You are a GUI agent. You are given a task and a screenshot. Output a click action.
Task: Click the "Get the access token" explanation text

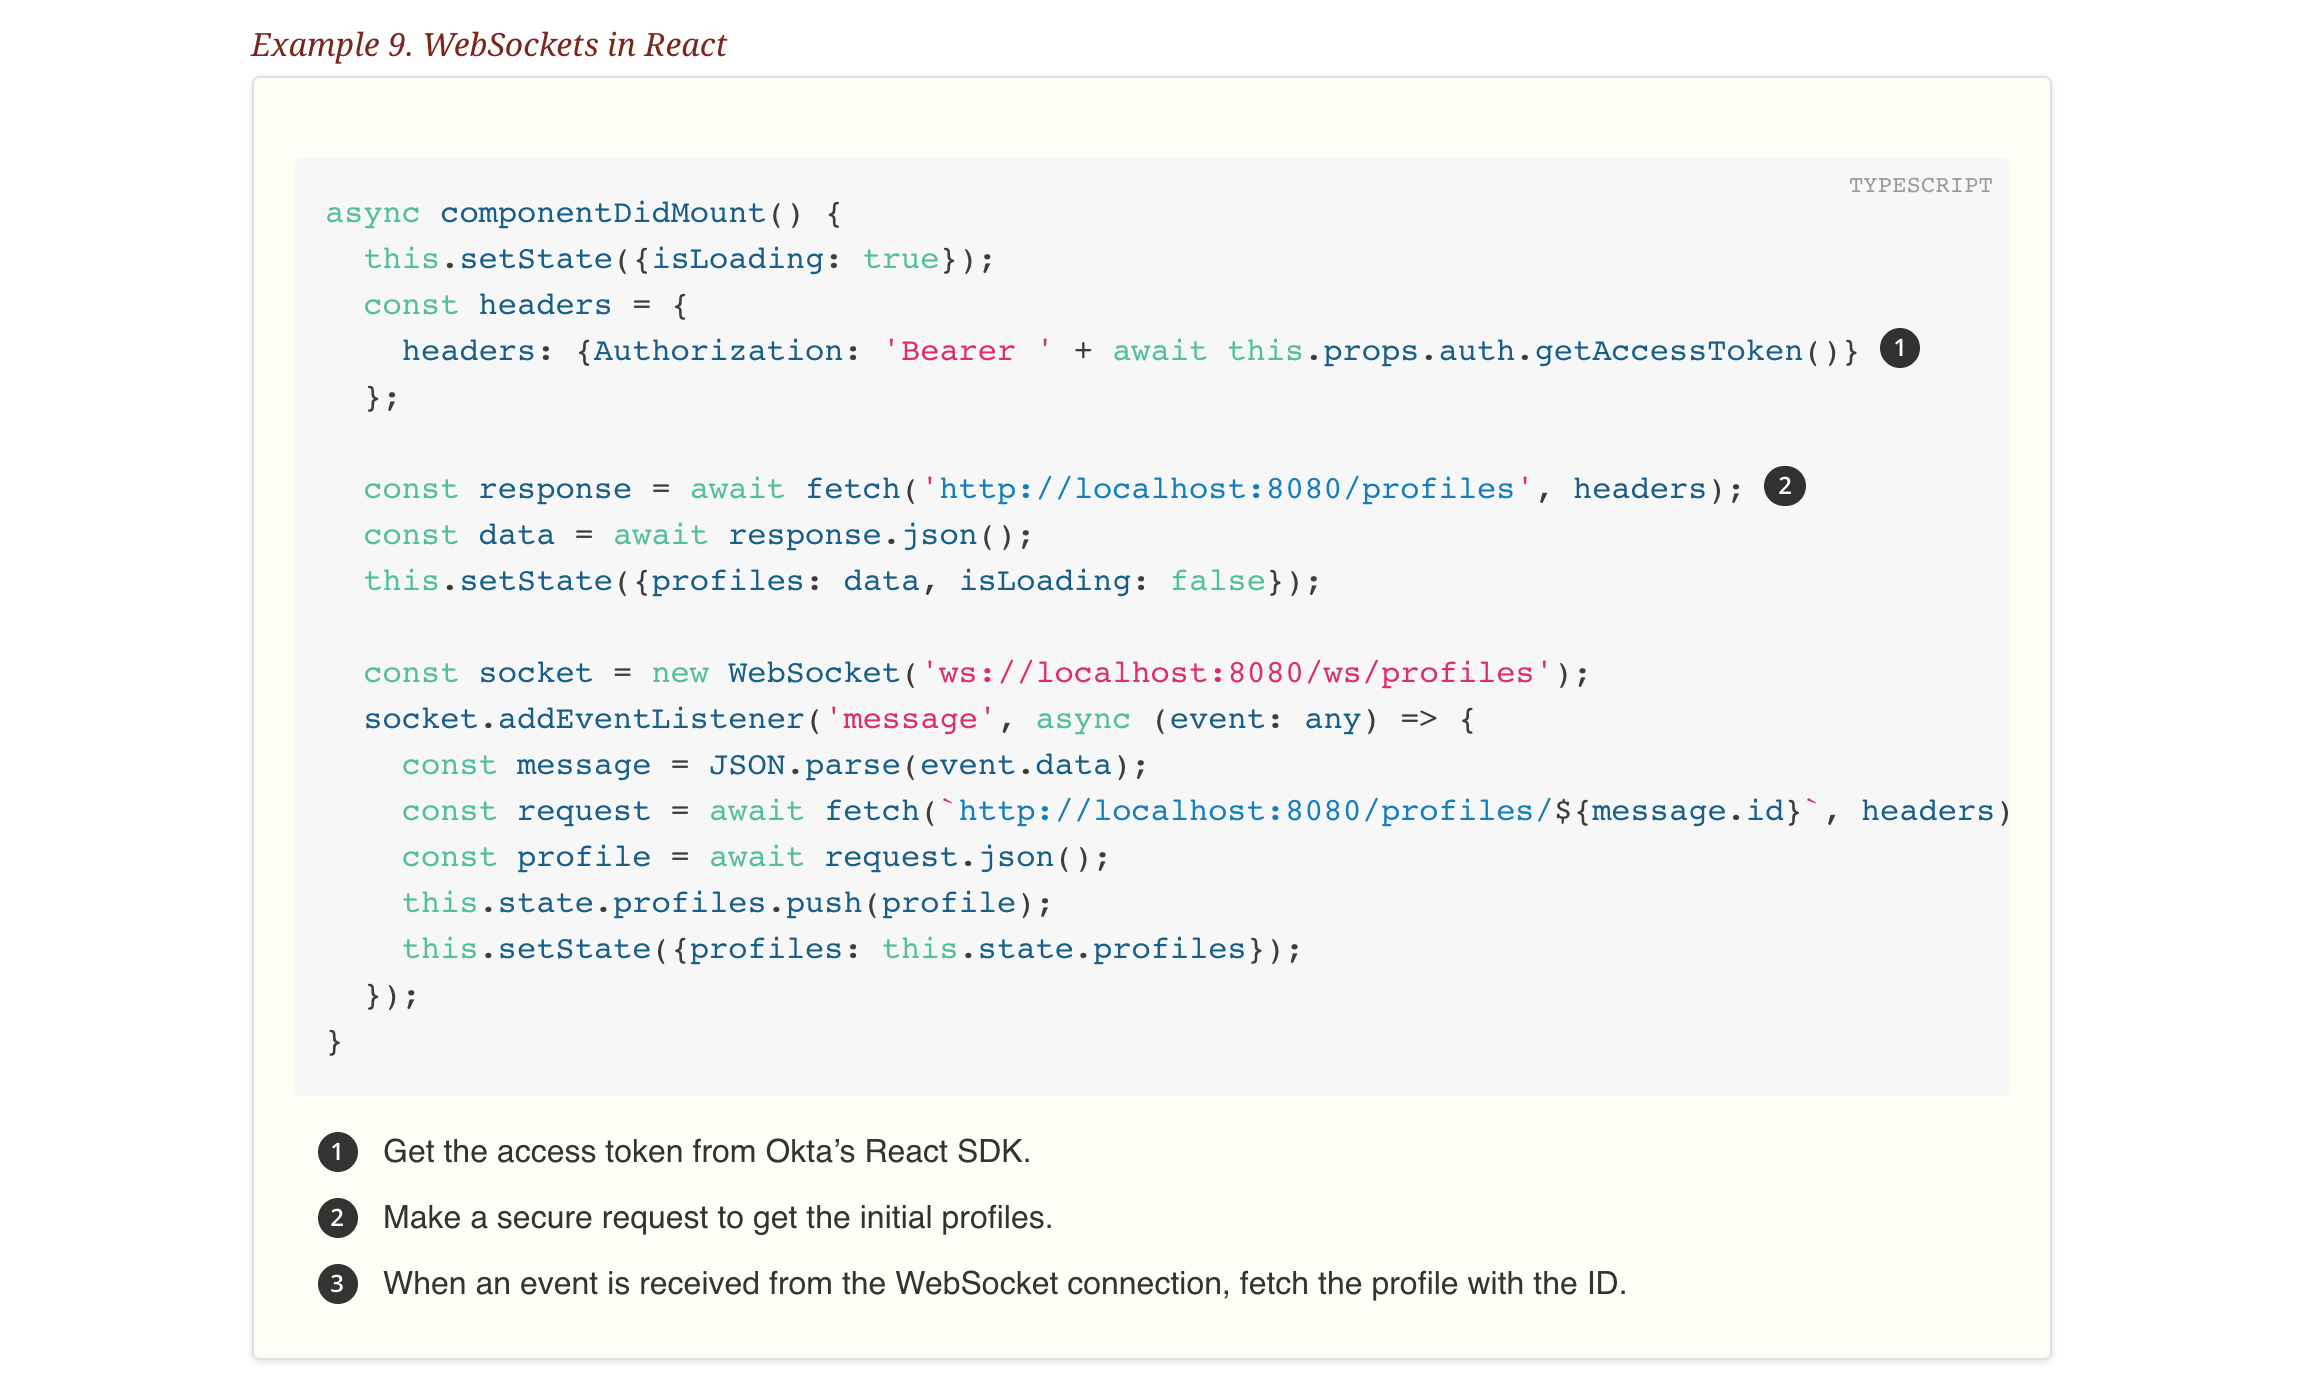[x=706, y=1152]
